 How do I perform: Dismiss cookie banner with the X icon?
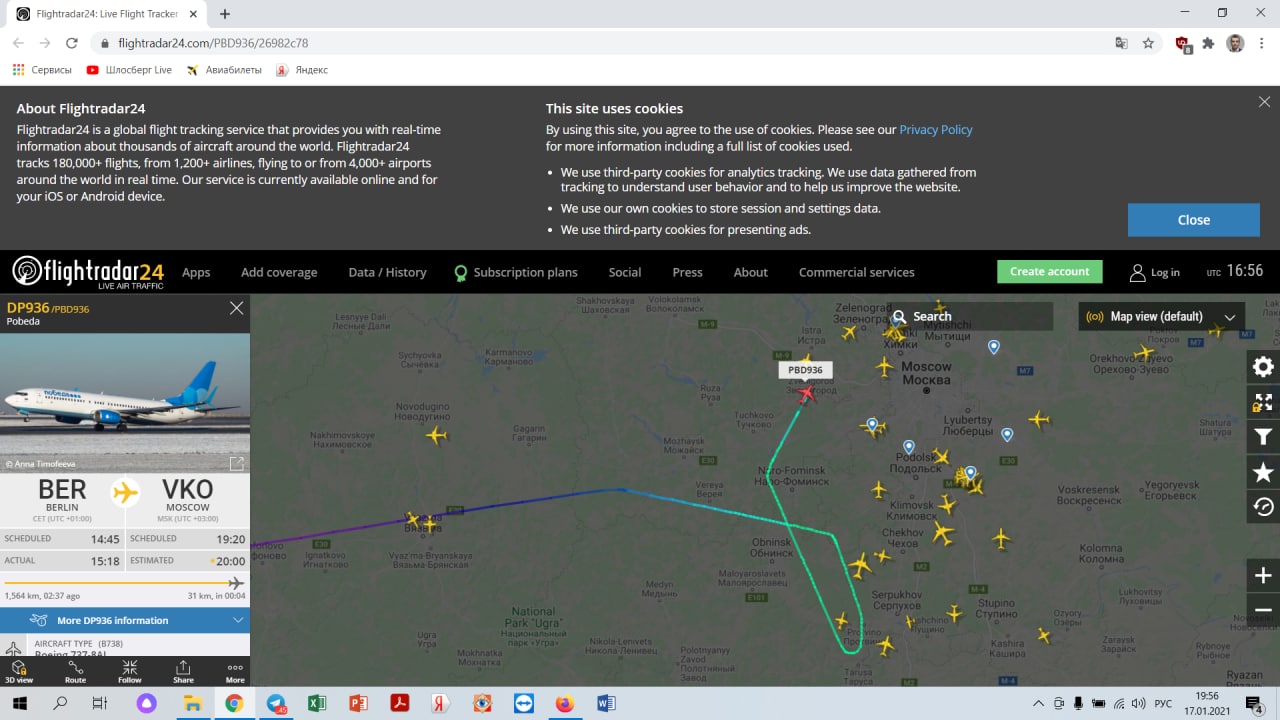pyautogui.click(x=1265, y=102)
